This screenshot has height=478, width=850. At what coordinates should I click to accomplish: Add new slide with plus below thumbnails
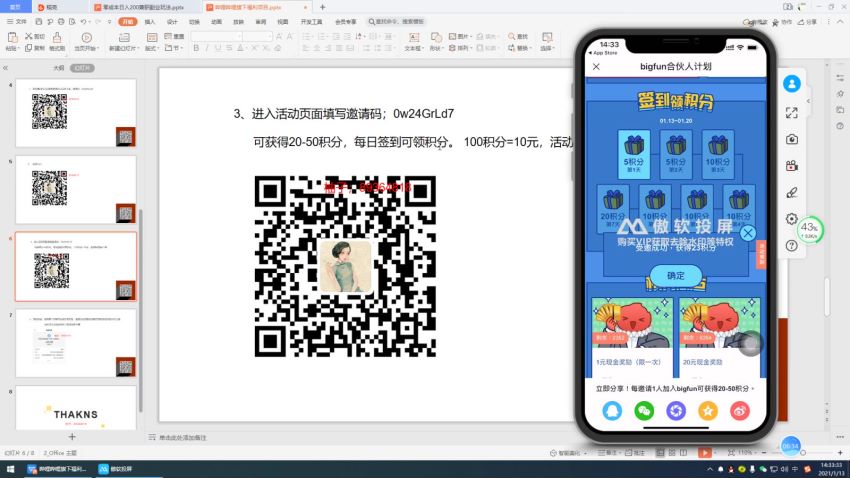tap(72, 436)
